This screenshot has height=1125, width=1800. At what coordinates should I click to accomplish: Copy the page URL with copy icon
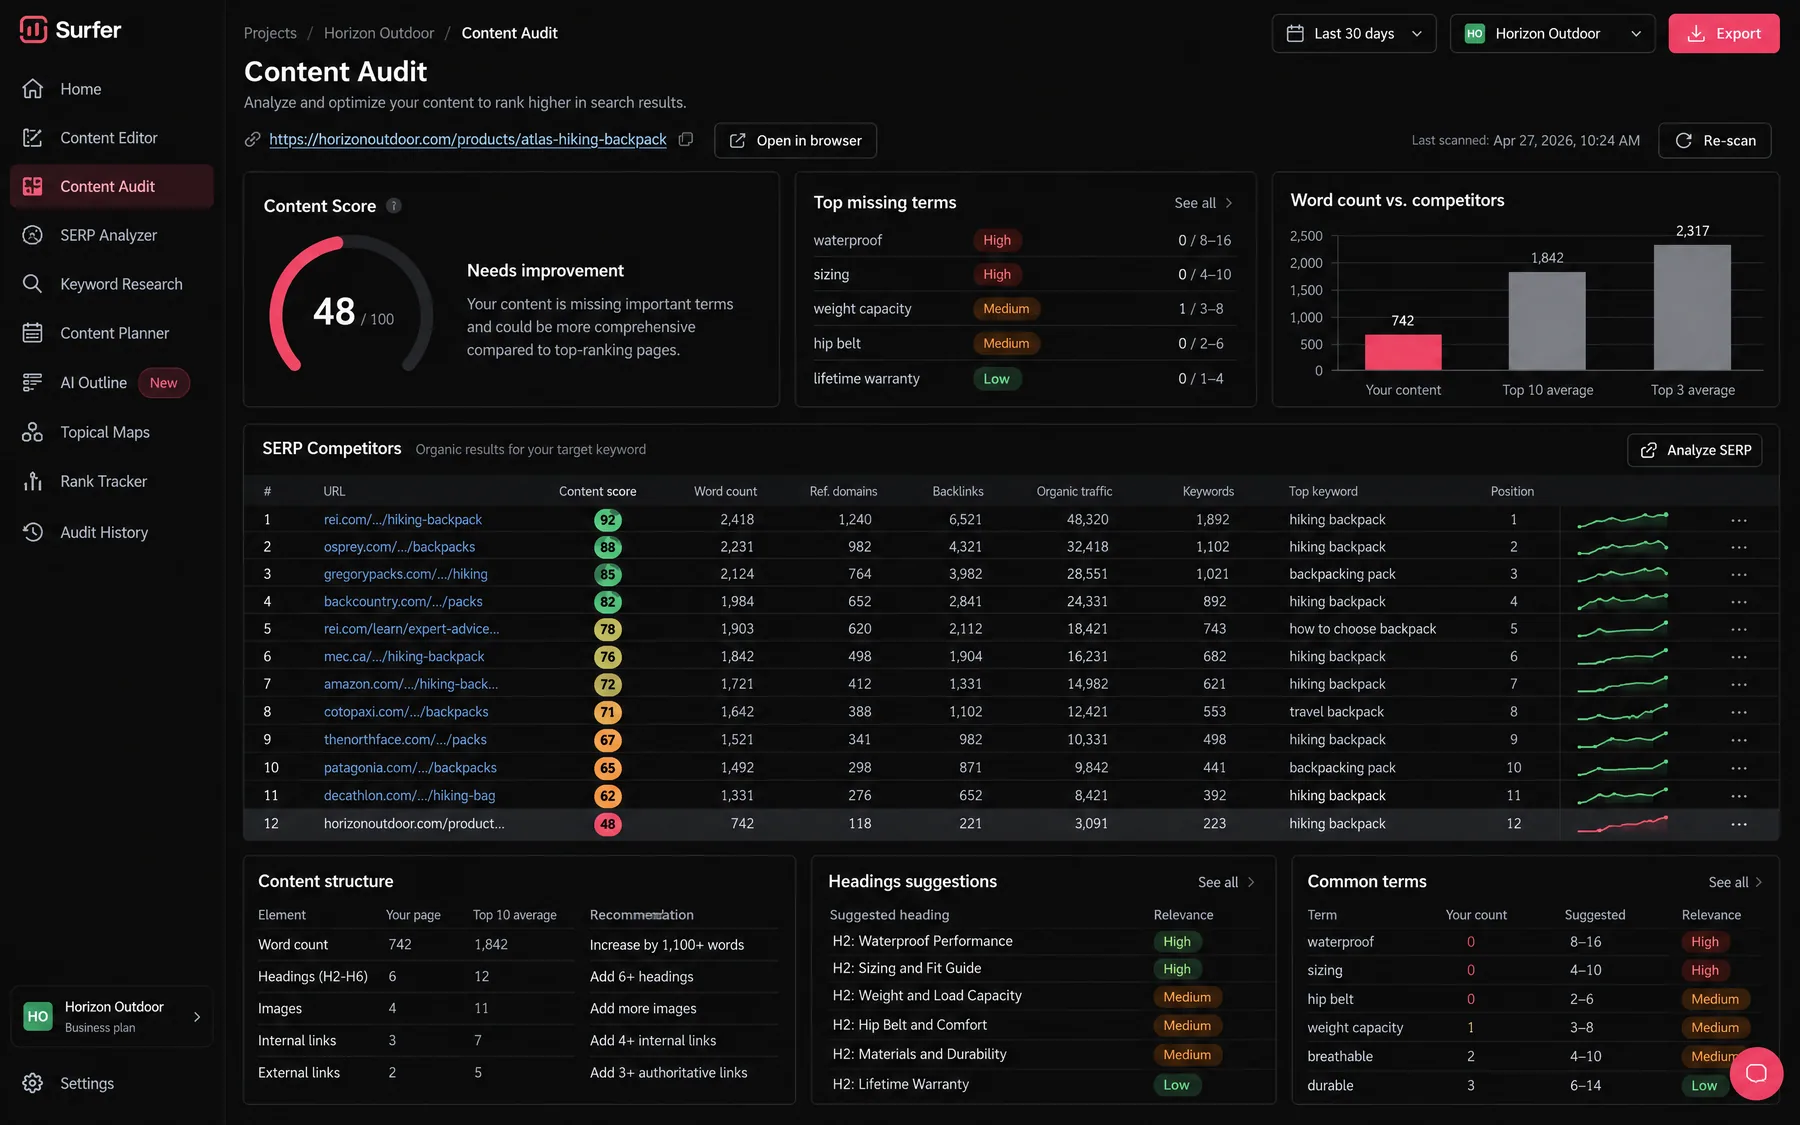(x=686, y=140)
